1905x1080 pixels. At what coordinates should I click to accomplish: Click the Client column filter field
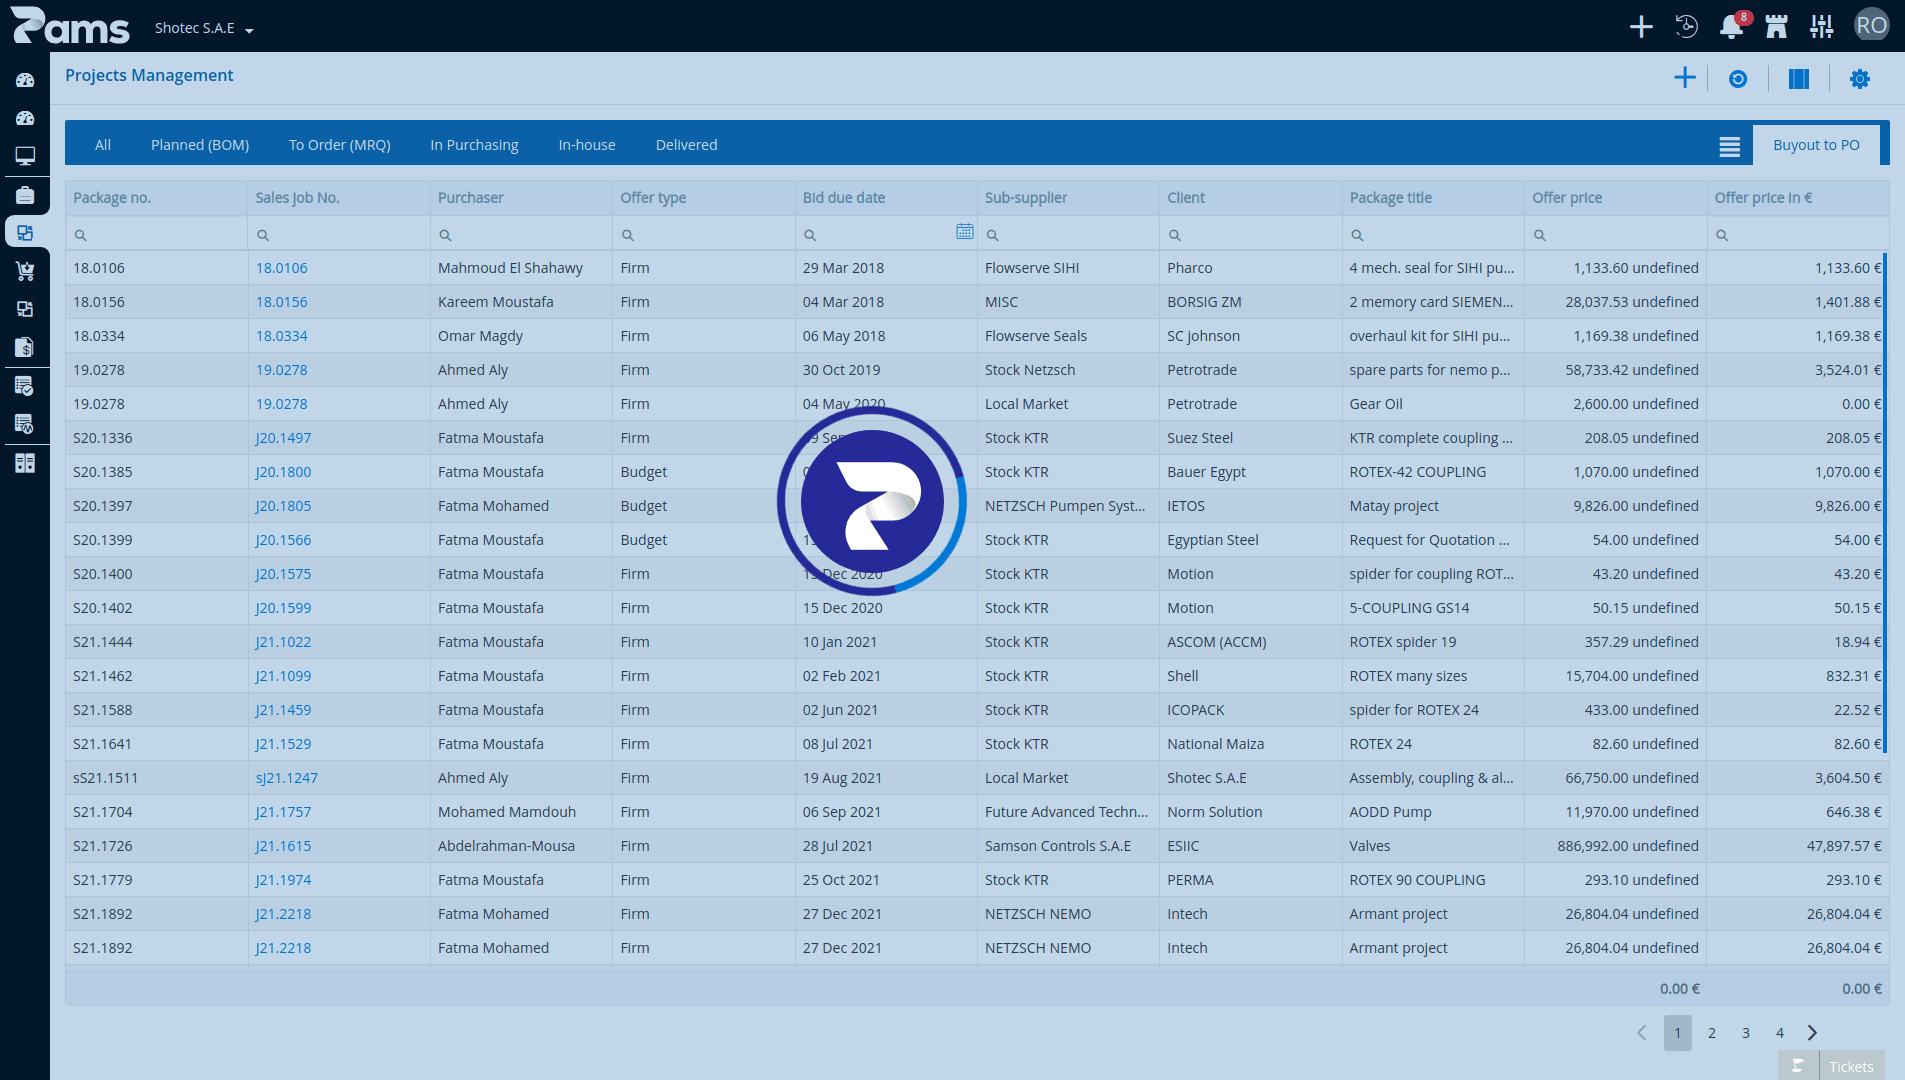1250,234
